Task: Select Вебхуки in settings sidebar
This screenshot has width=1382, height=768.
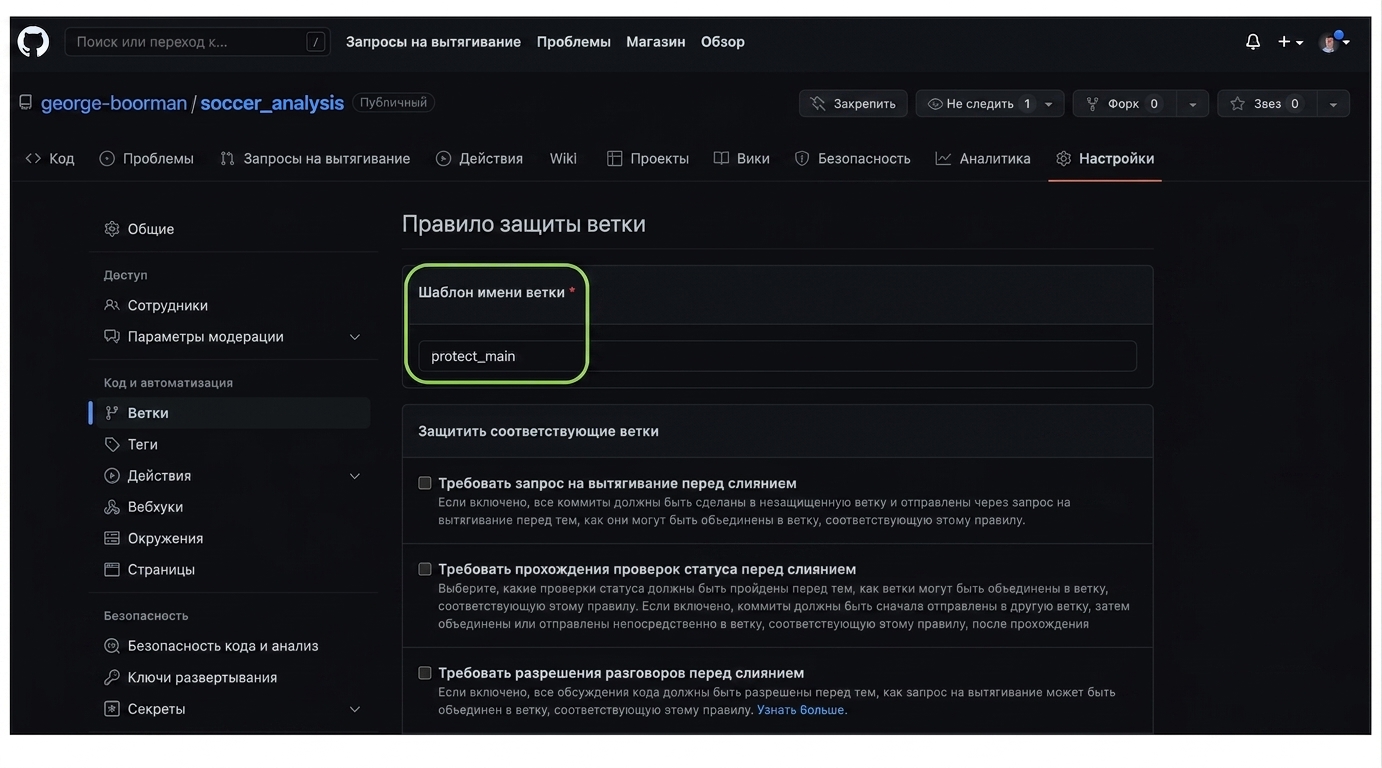Action: tap(234, 507)
